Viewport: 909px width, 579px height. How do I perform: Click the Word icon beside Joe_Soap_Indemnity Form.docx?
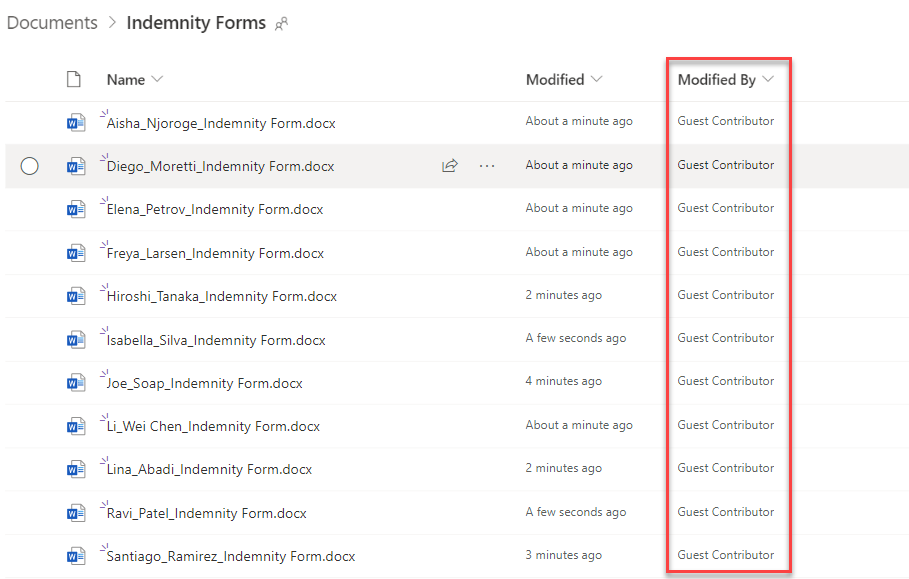[75, 382]
